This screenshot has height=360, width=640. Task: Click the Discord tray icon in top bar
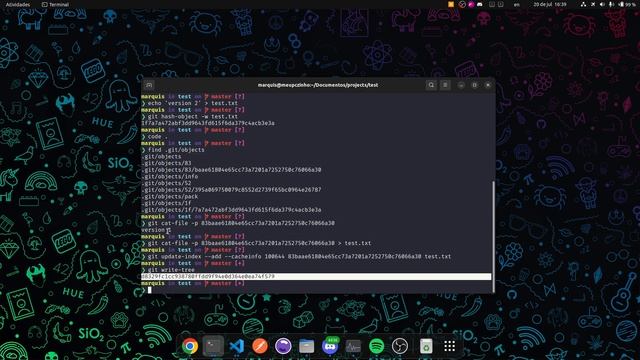480,4
